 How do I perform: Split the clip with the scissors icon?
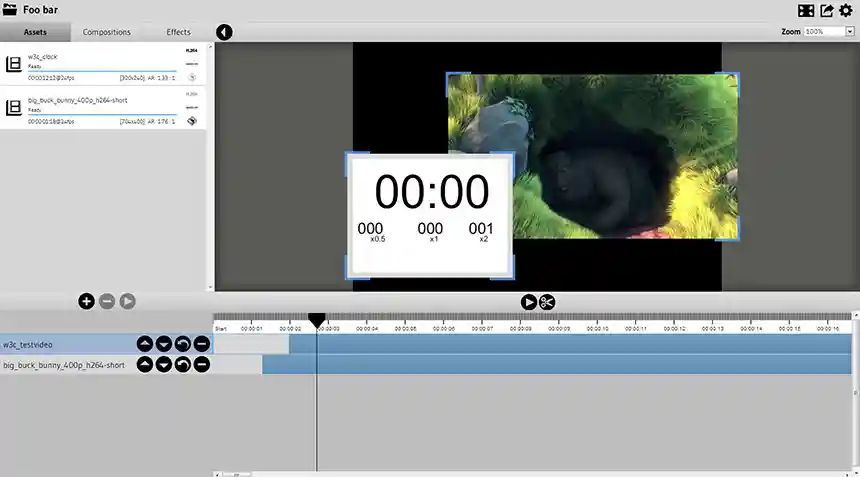(x=547, y=302)
